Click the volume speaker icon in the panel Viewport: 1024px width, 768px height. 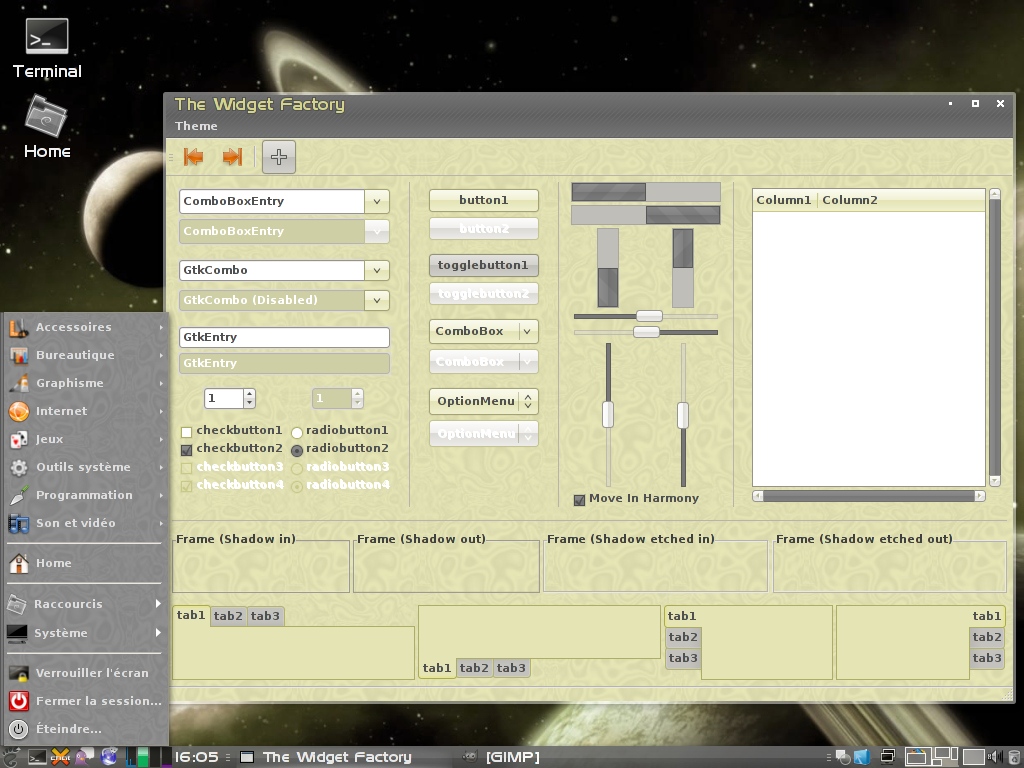995,757
